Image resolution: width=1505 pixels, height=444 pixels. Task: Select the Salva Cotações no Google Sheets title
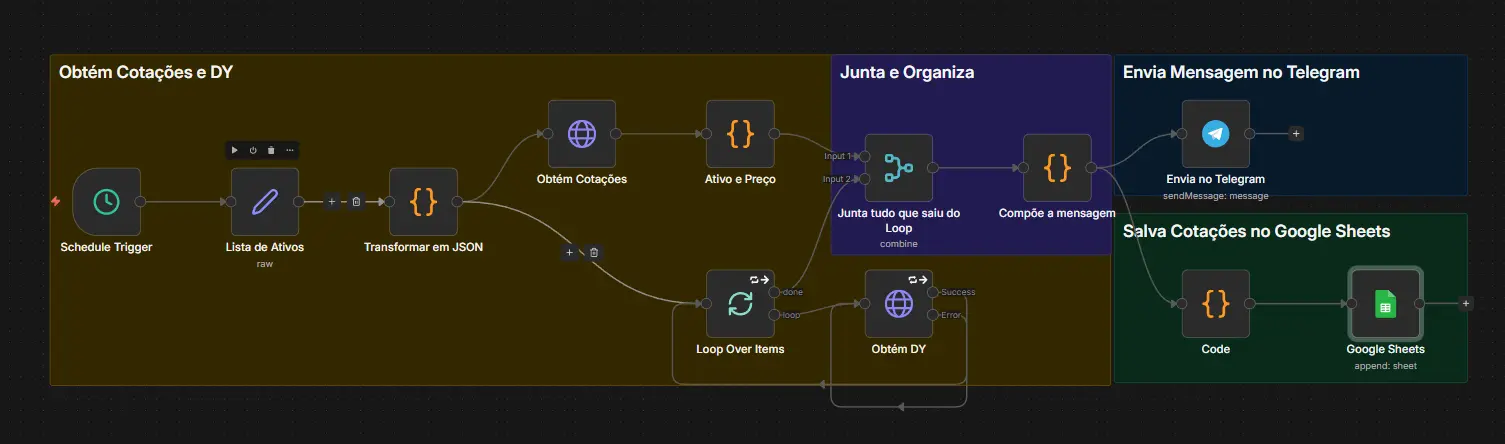pyautogui.click(x=1256, y=231)
